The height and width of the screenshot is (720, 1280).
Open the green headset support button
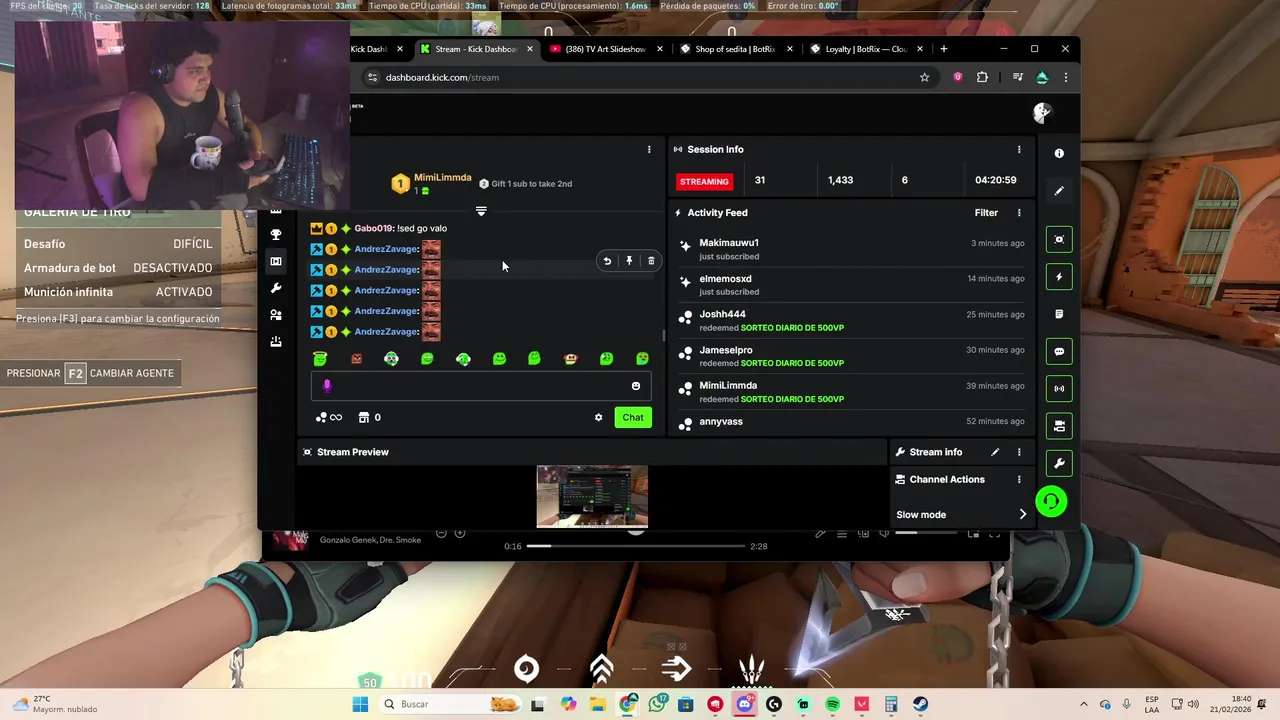click(1051, 501)
